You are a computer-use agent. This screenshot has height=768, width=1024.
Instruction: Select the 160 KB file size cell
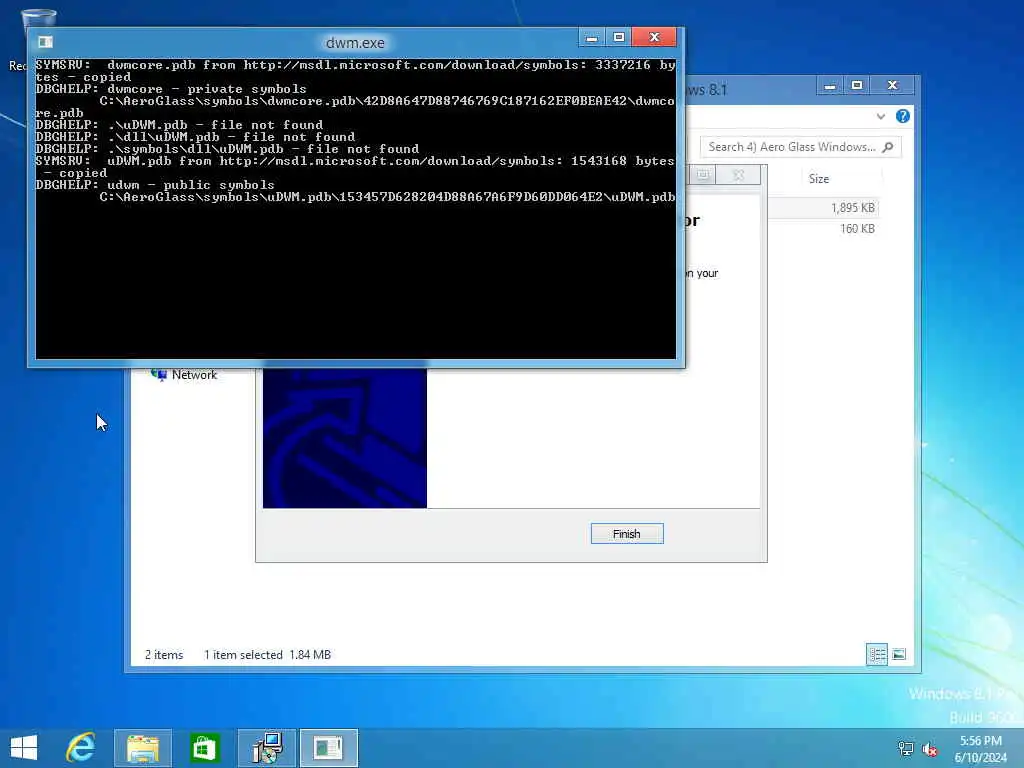pos(857,229)
